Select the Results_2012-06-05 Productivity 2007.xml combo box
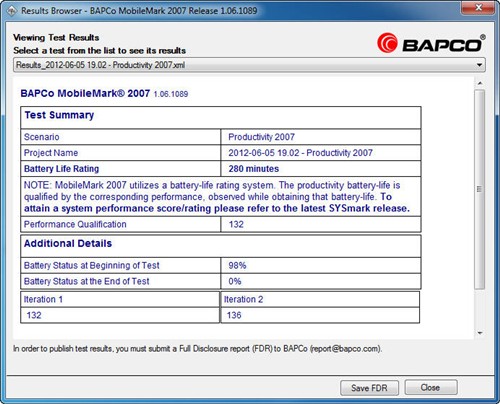The height and width of the screenshot is (404, 500). coord(249,65)
